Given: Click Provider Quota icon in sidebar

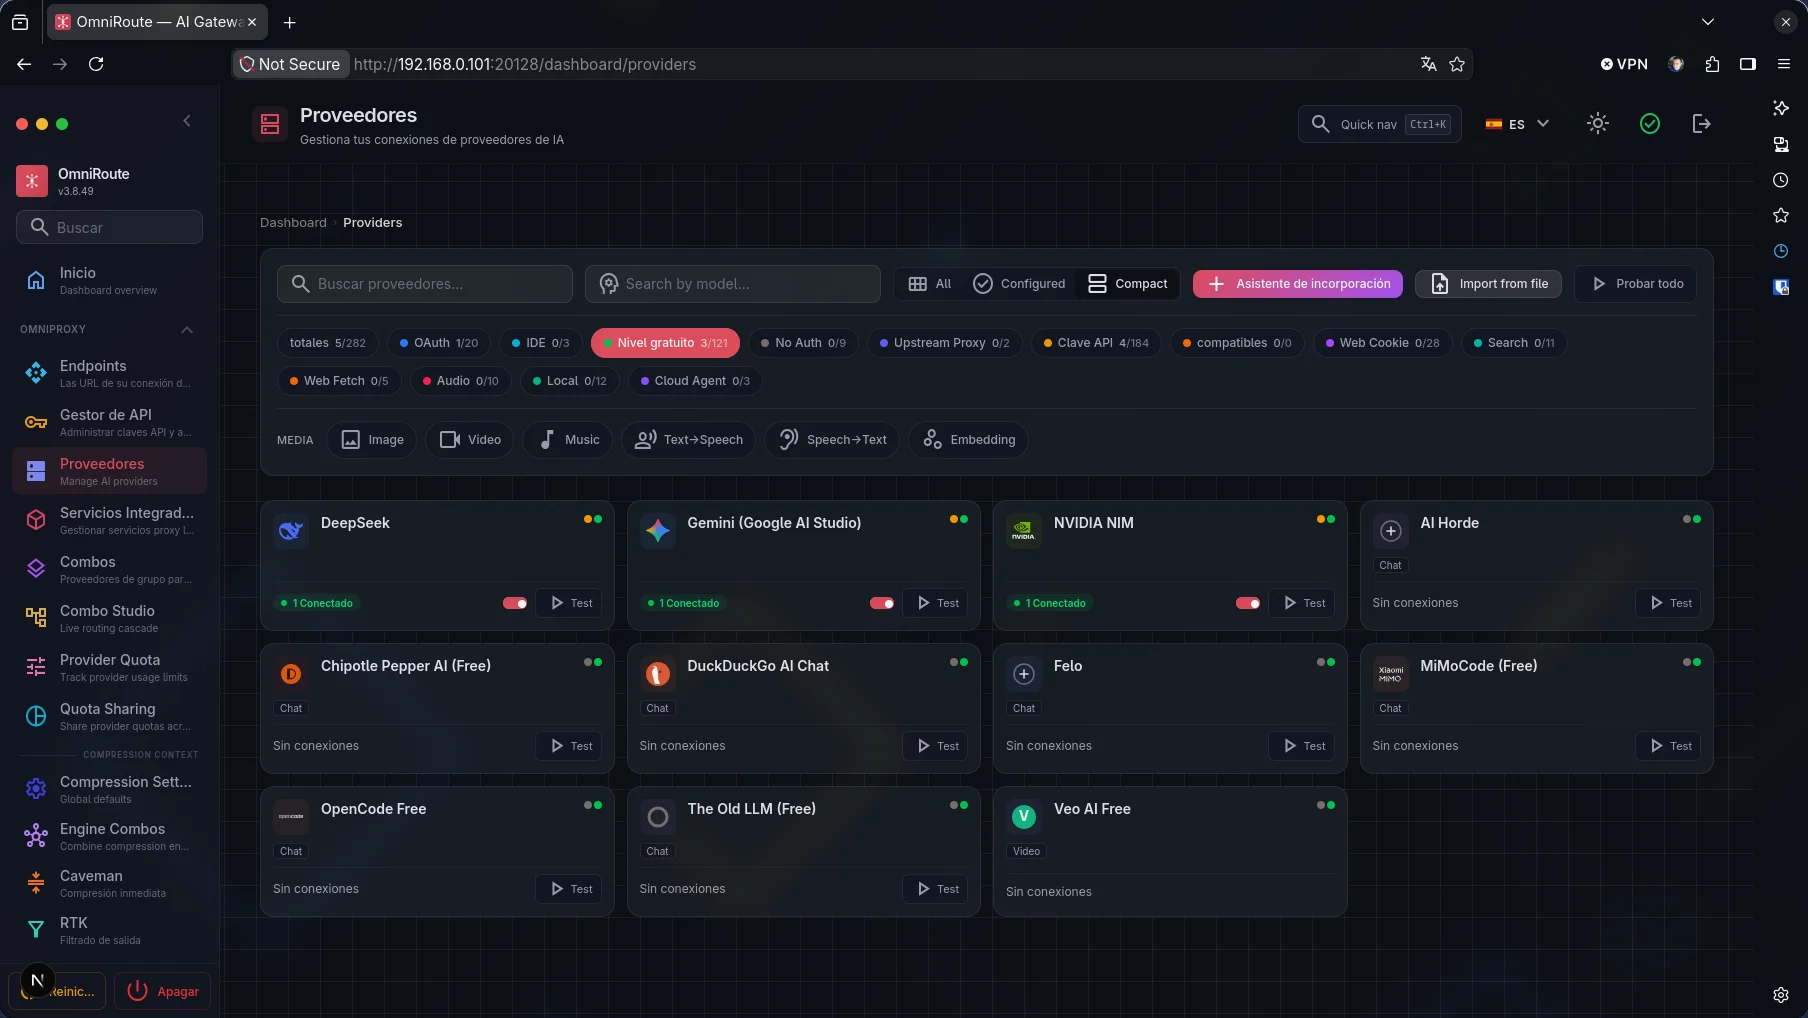Looking at the screenshot, I should coord(36,667).
